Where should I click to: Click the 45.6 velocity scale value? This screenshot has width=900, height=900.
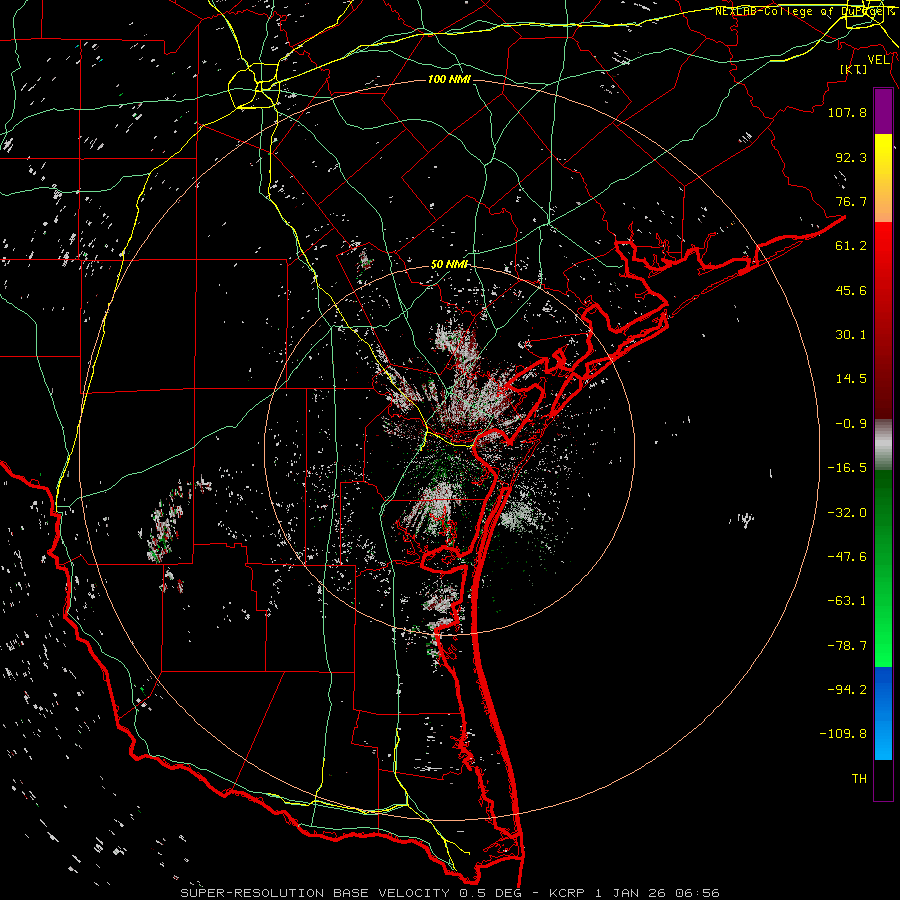[851, 290]
